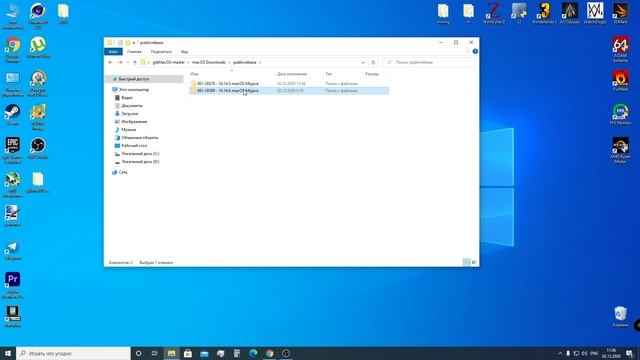Open Локальный диск (C:) in navigation pane

(140, 153)
